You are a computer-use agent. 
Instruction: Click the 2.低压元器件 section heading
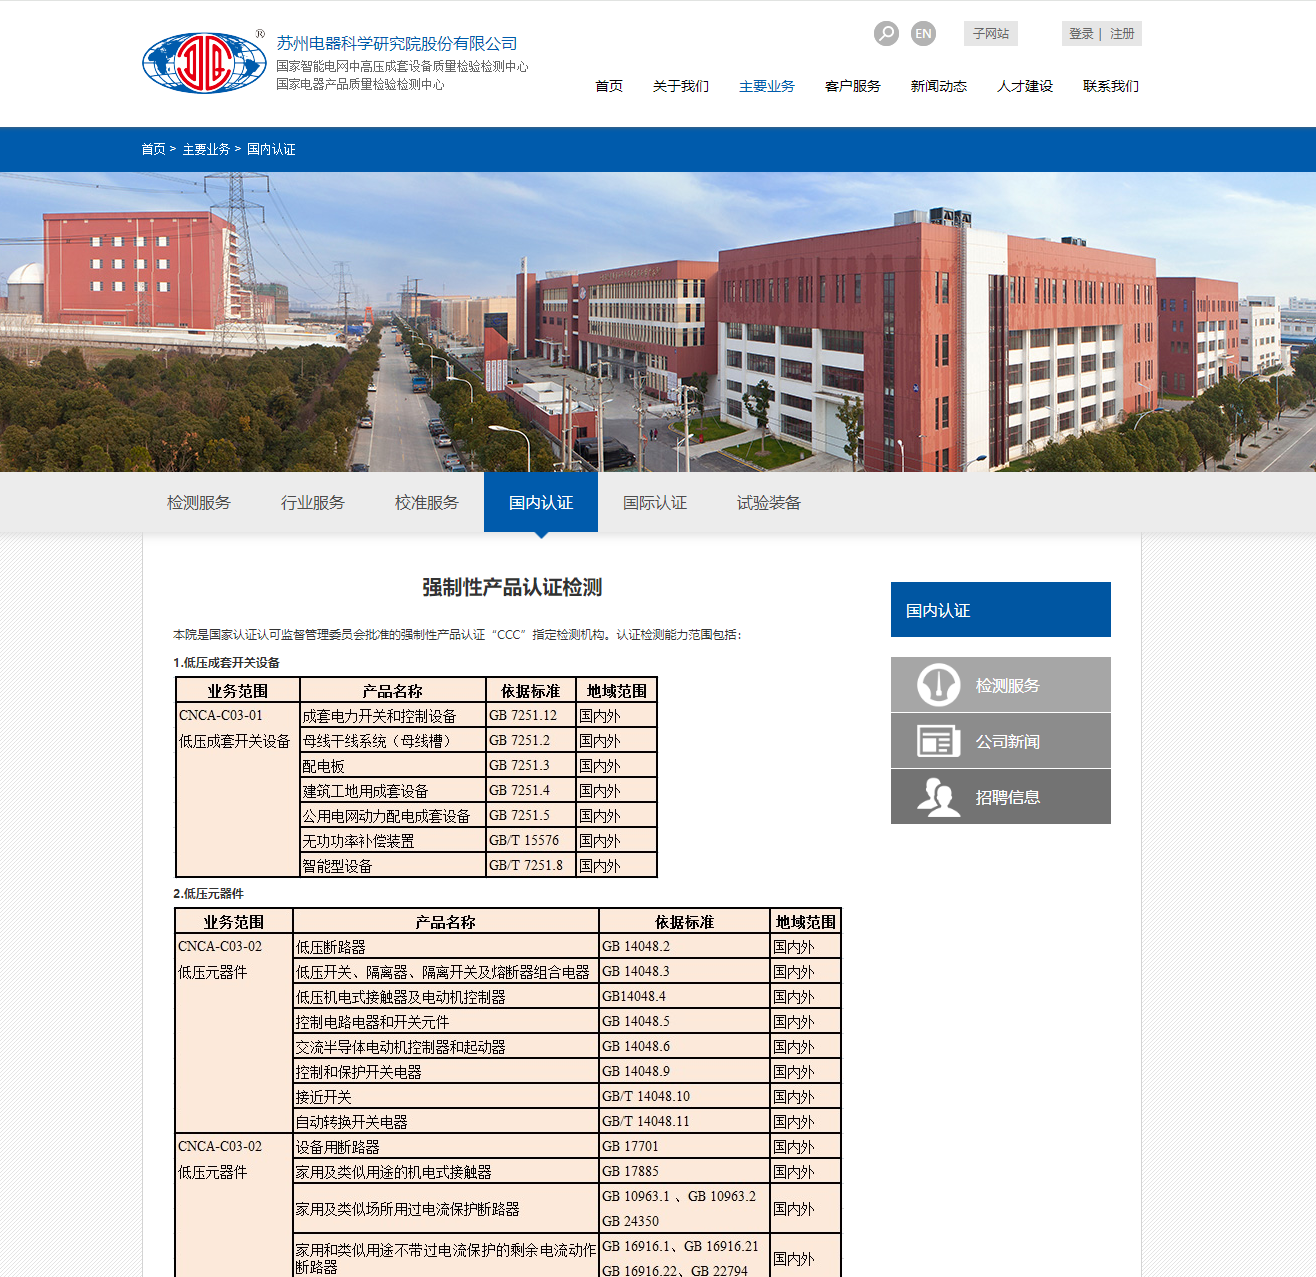[x=208, y=893]
